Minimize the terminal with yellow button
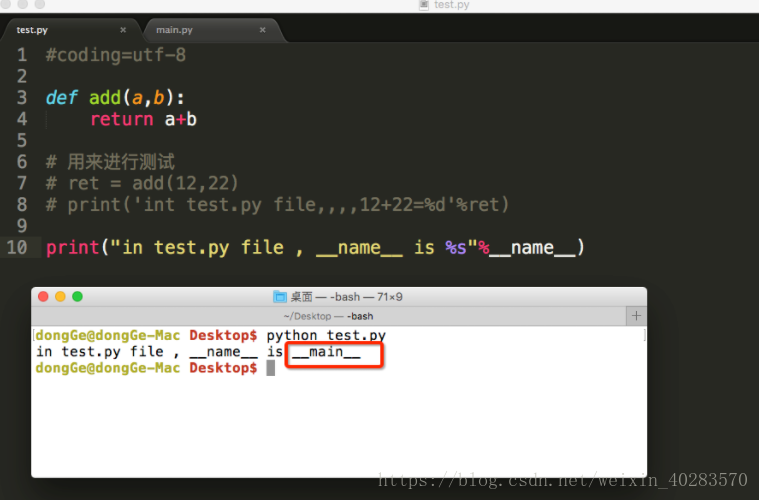 click(x=60, y=297)
